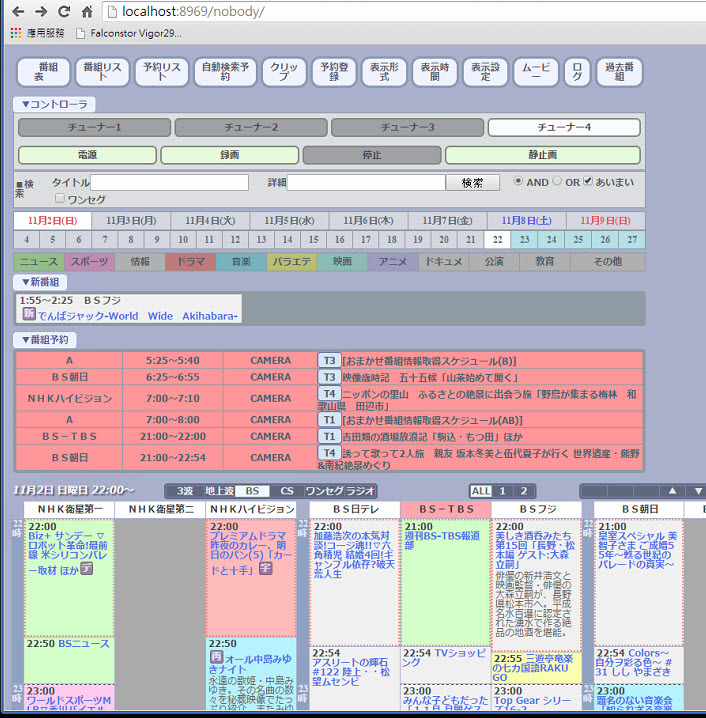Switch to the ワンセグ broadcast tab
Viewport: 706px width, 718px height.
pyautogui.click(x=325, y=491)
